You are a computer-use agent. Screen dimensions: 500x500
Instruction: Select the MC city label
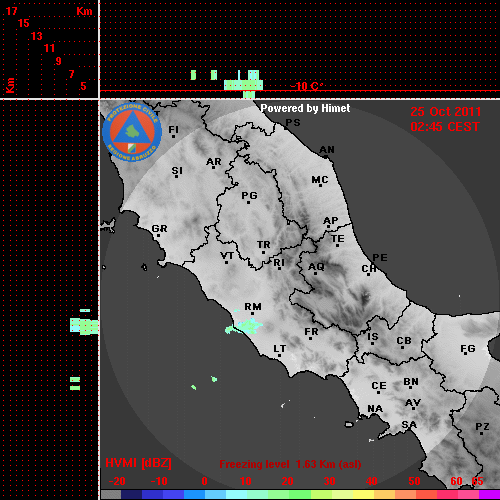[320, 180]
